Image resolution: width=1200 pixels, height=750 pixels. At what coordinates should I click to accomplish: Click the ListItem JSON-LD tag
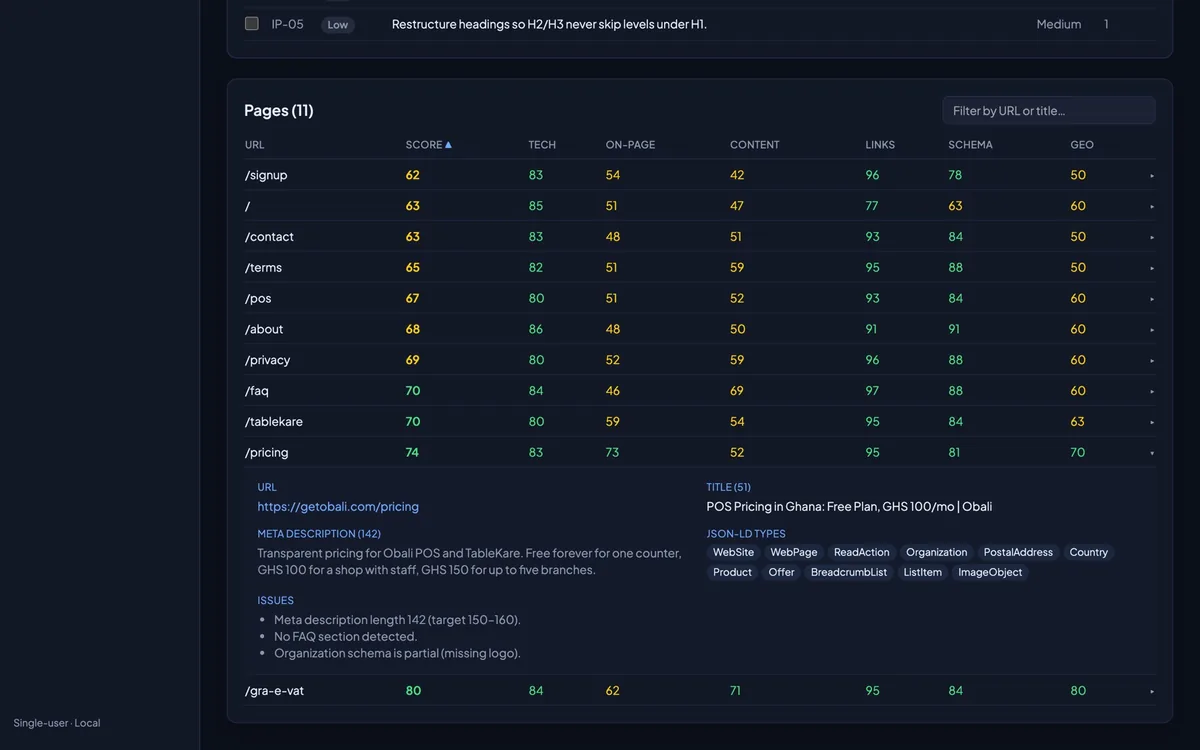point(923,573)
